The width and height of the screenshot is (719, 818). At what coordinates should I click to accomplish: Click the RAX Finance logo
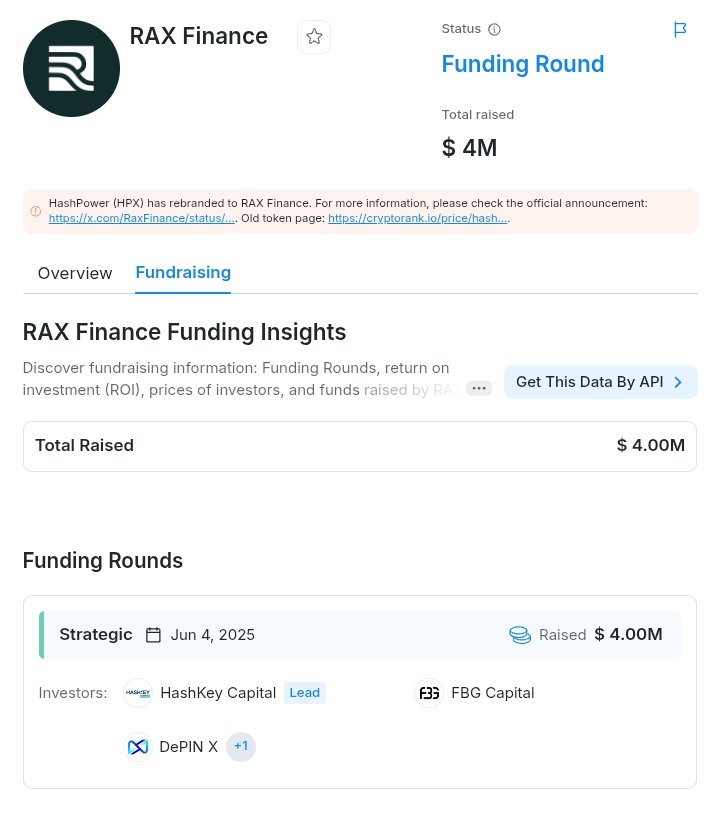(x=71, y=68)
